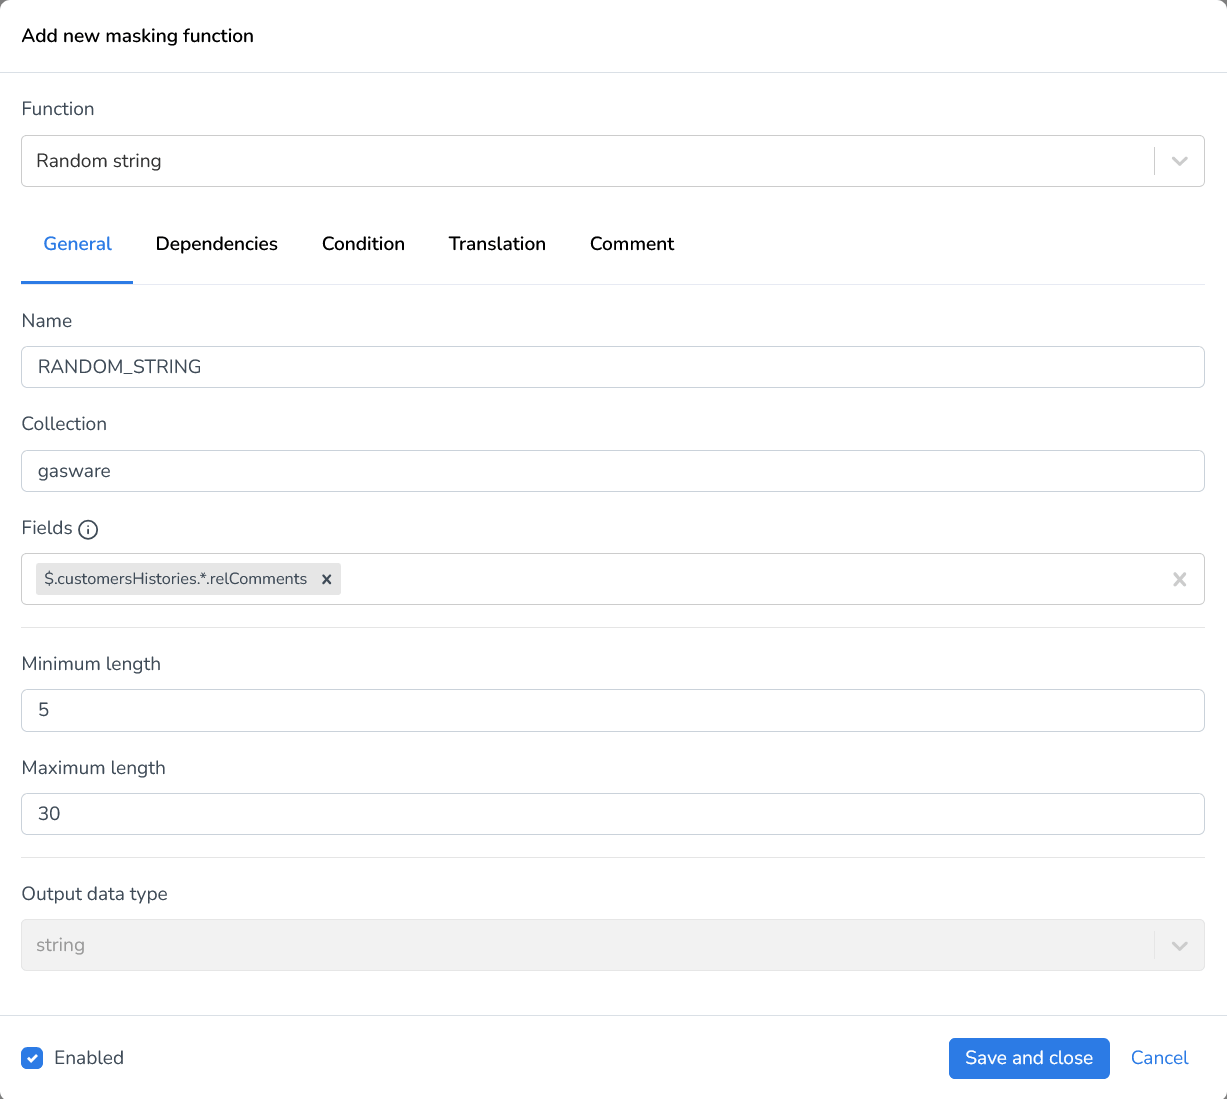Click the Cancel link

[1159, 1058]
